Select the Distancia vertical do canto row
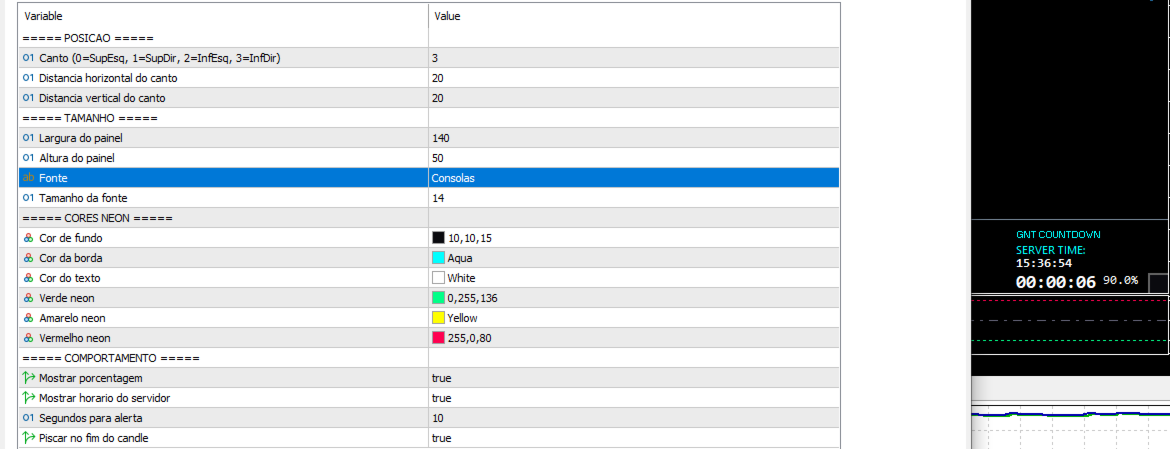This screenshot has height=449, width=1170. pyautogui.click(x=429, y=98)
